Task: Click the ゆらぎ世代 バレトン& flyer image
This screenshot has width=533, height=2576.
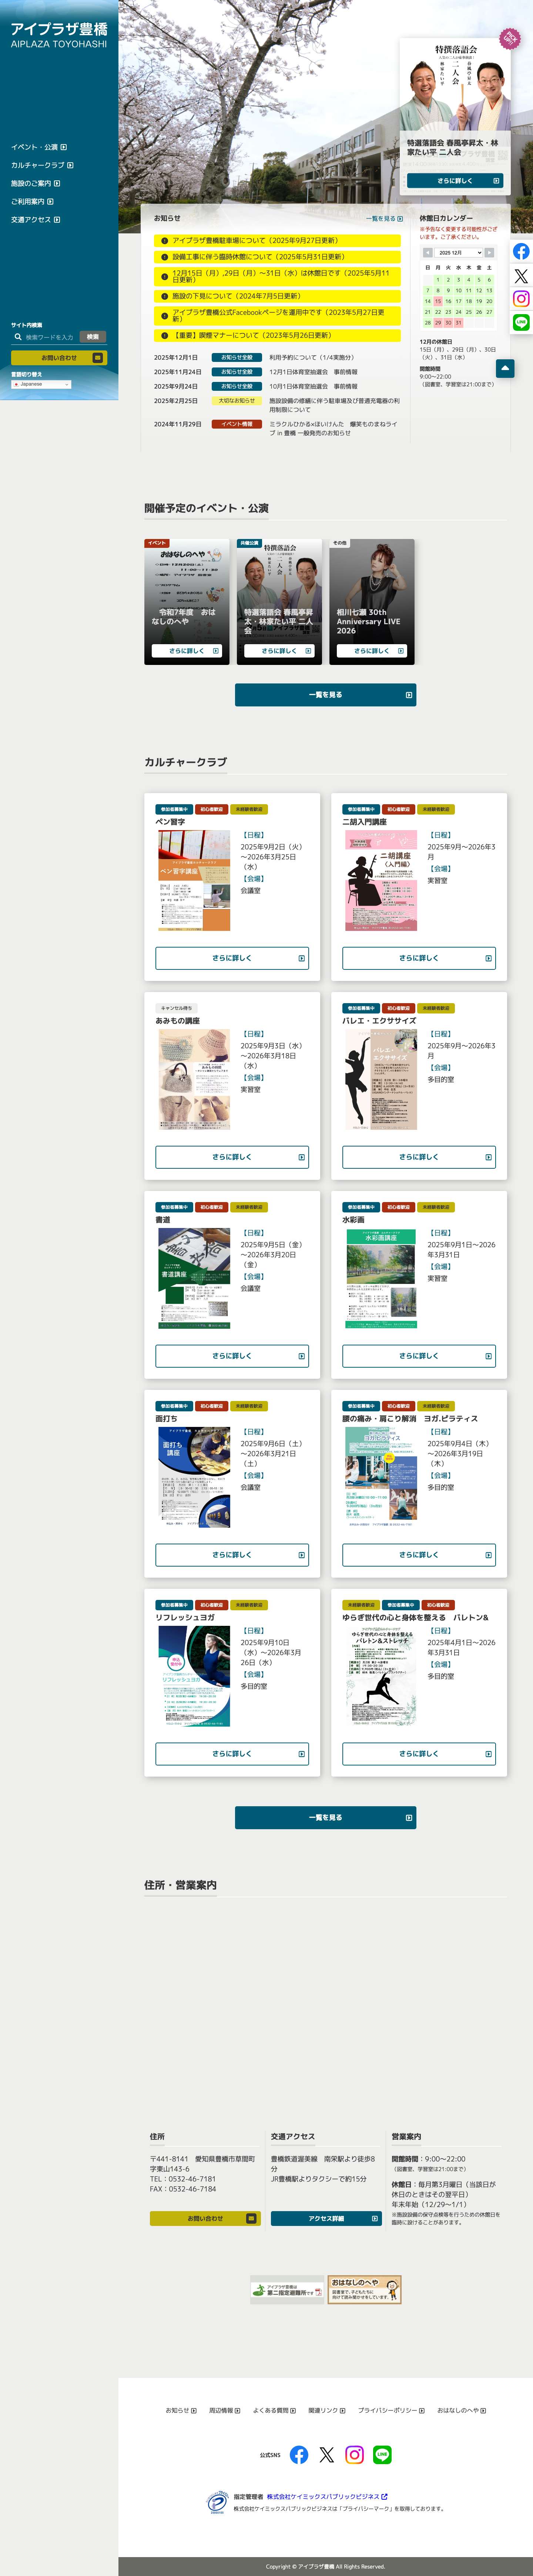Action: click(381, 1676)
